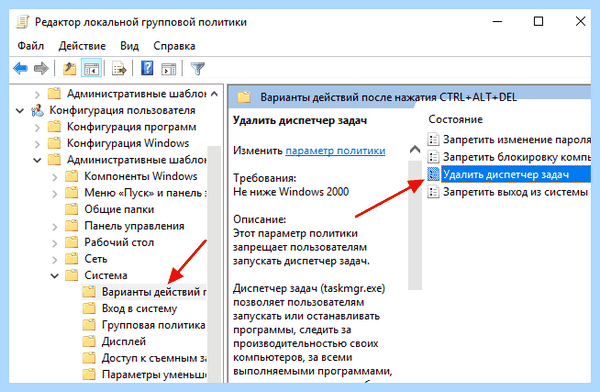Open the Файл menu
The width and height of the screenshot is (600, 392).
click(x=31, y=46)
